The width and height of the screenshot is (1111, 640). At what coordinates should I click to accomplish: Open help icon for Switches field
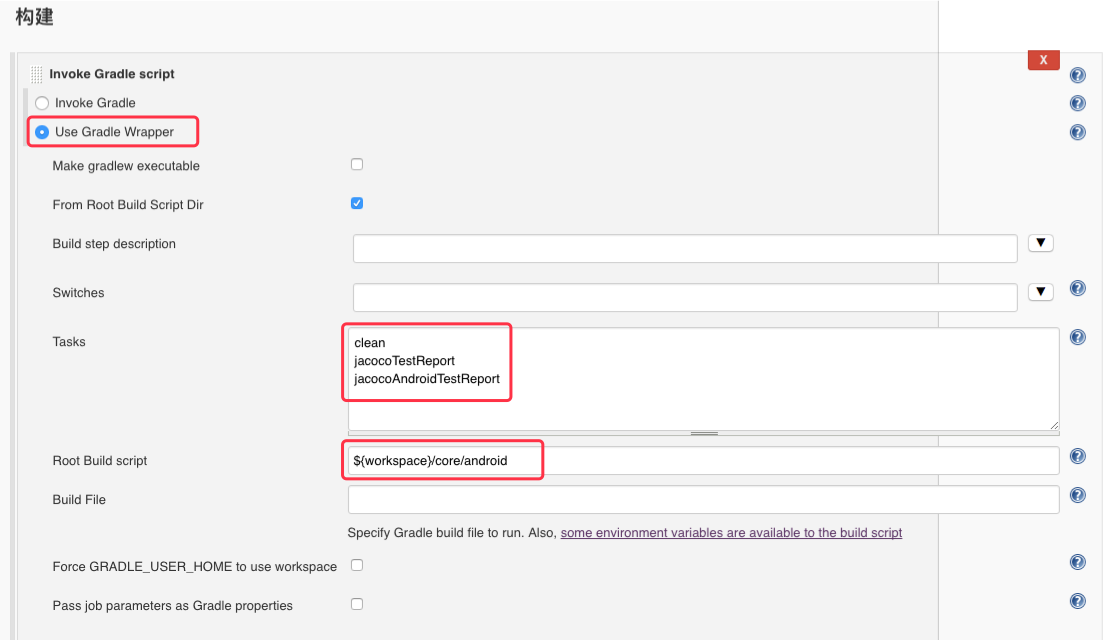(x=1077, y=288)
